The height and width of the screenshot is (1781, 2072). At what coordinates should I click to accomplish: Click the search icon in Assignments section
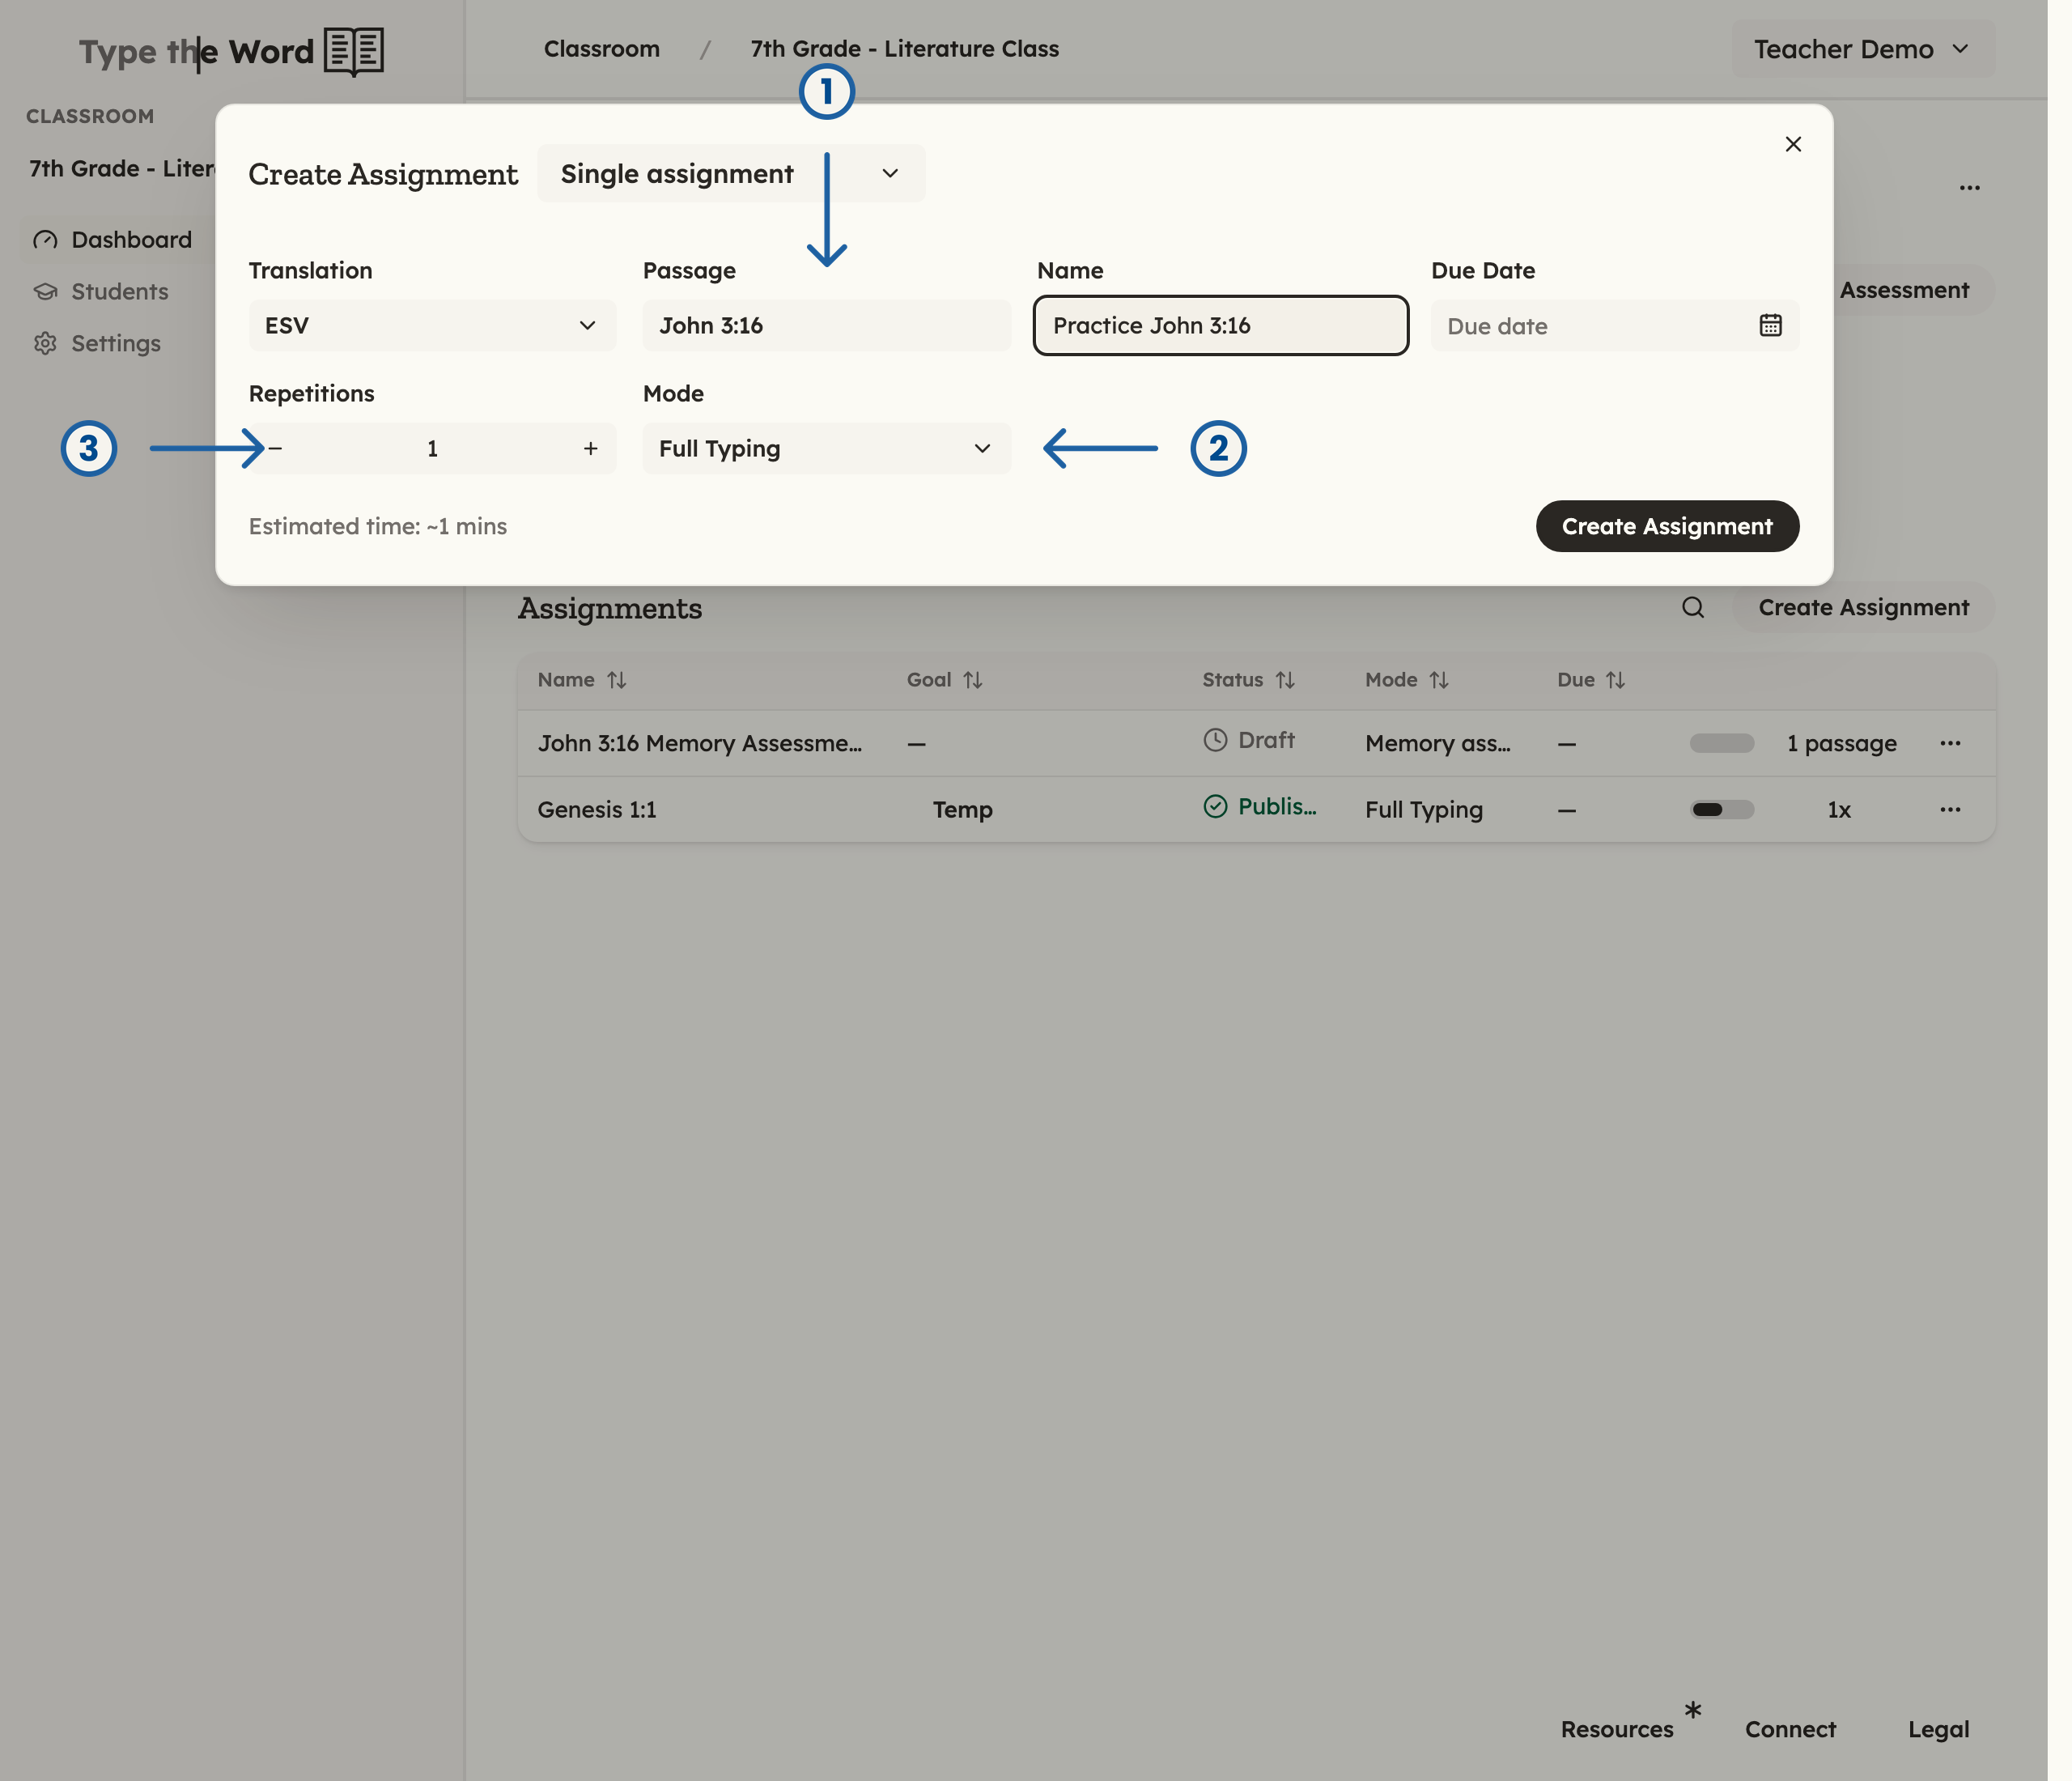pyautogui.click(x=1692, y=607)
